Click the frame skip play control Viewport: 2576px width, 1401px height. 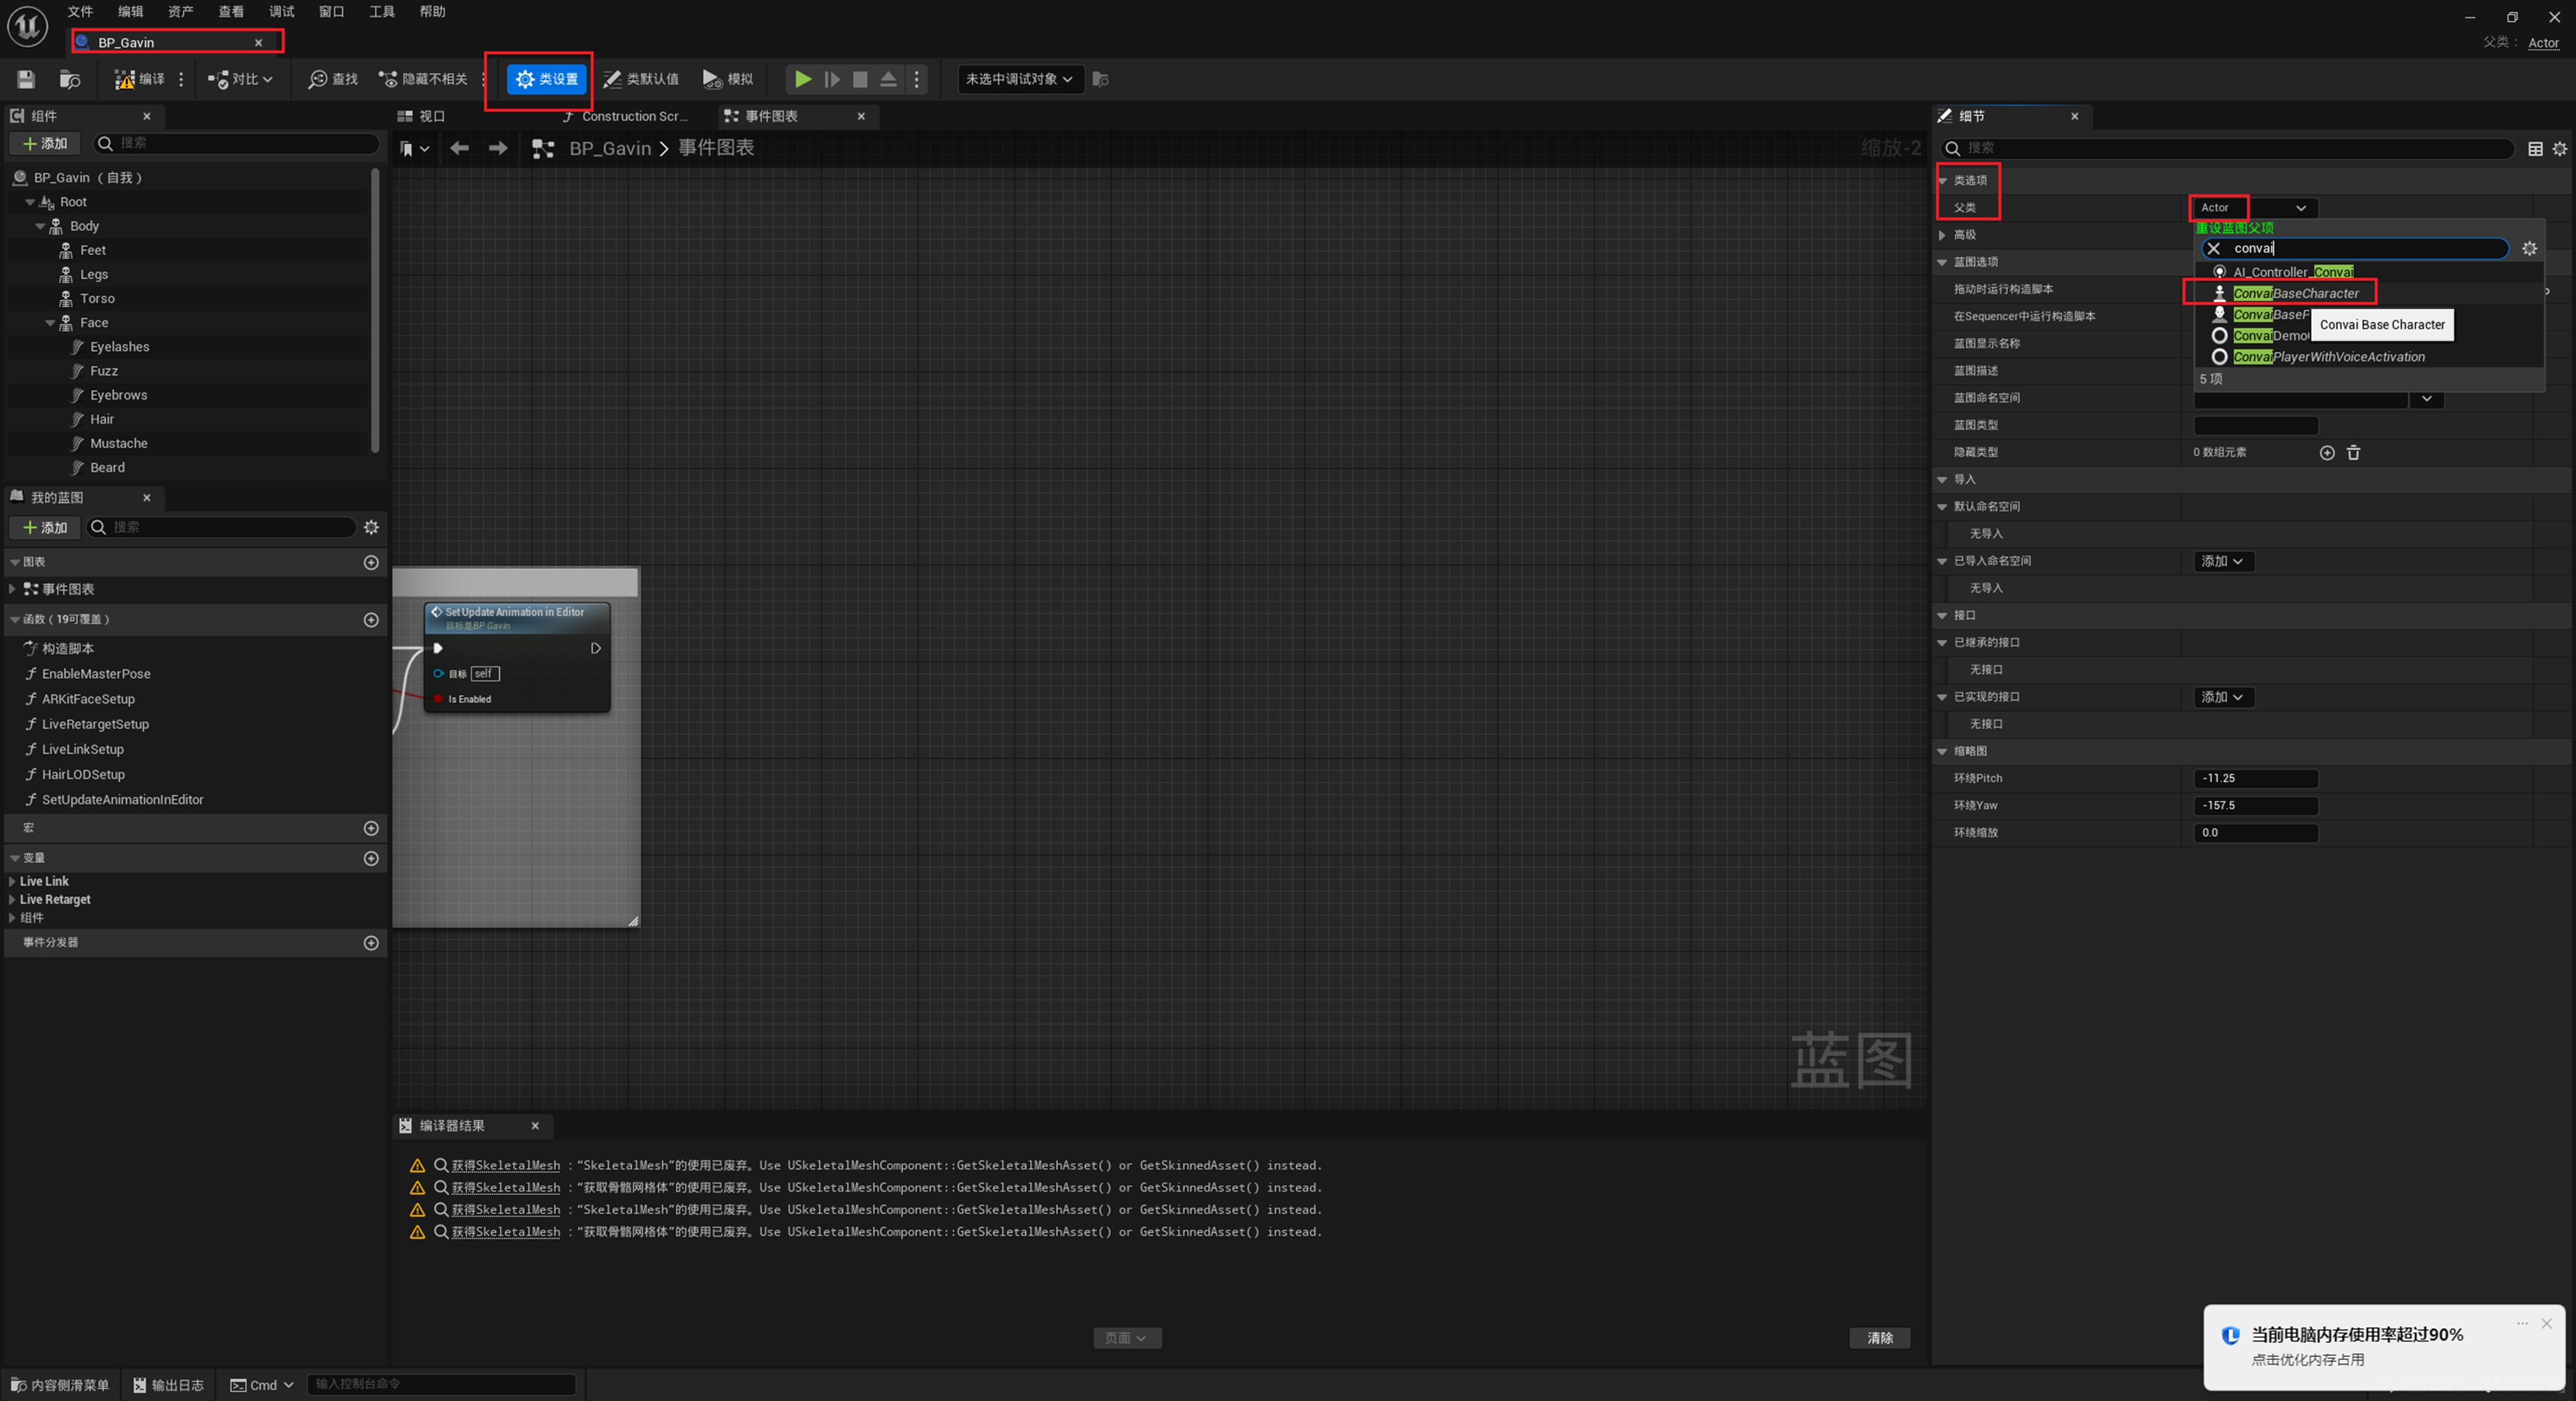click(831, 79)
